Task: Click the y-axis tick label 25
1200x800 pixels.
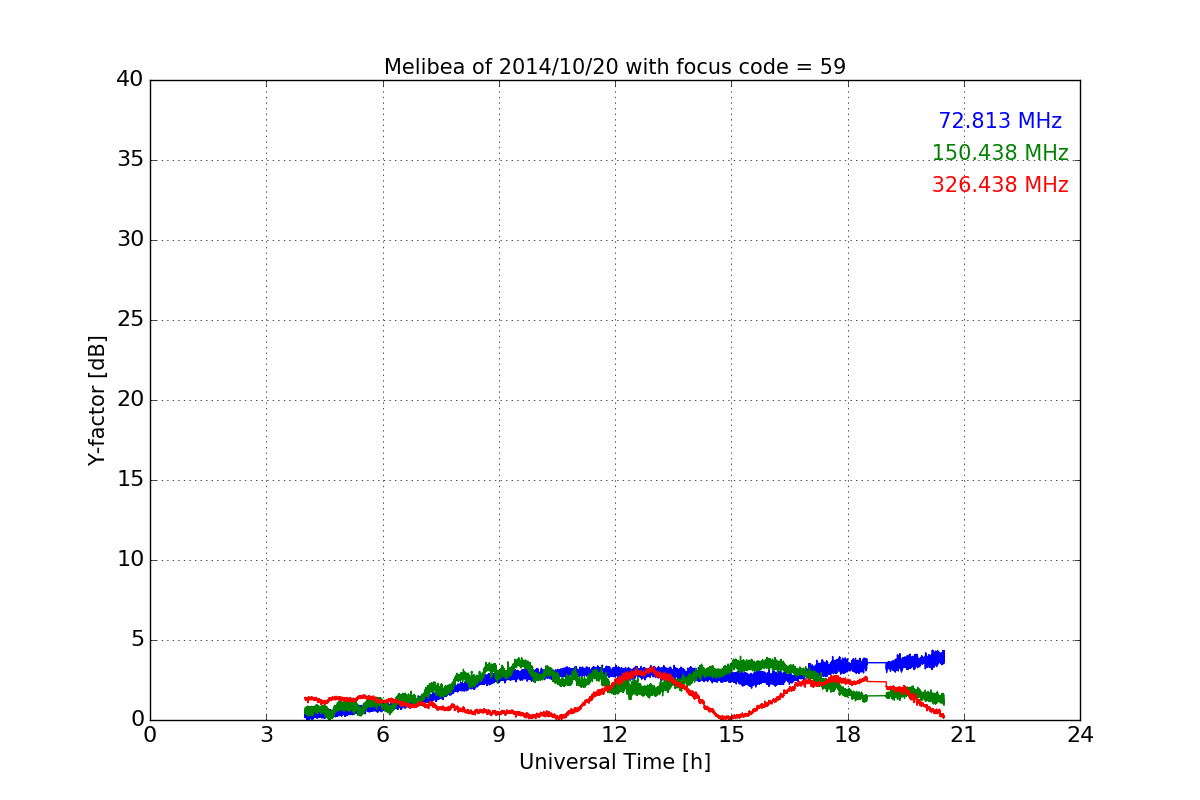Action: click(130, 320)
